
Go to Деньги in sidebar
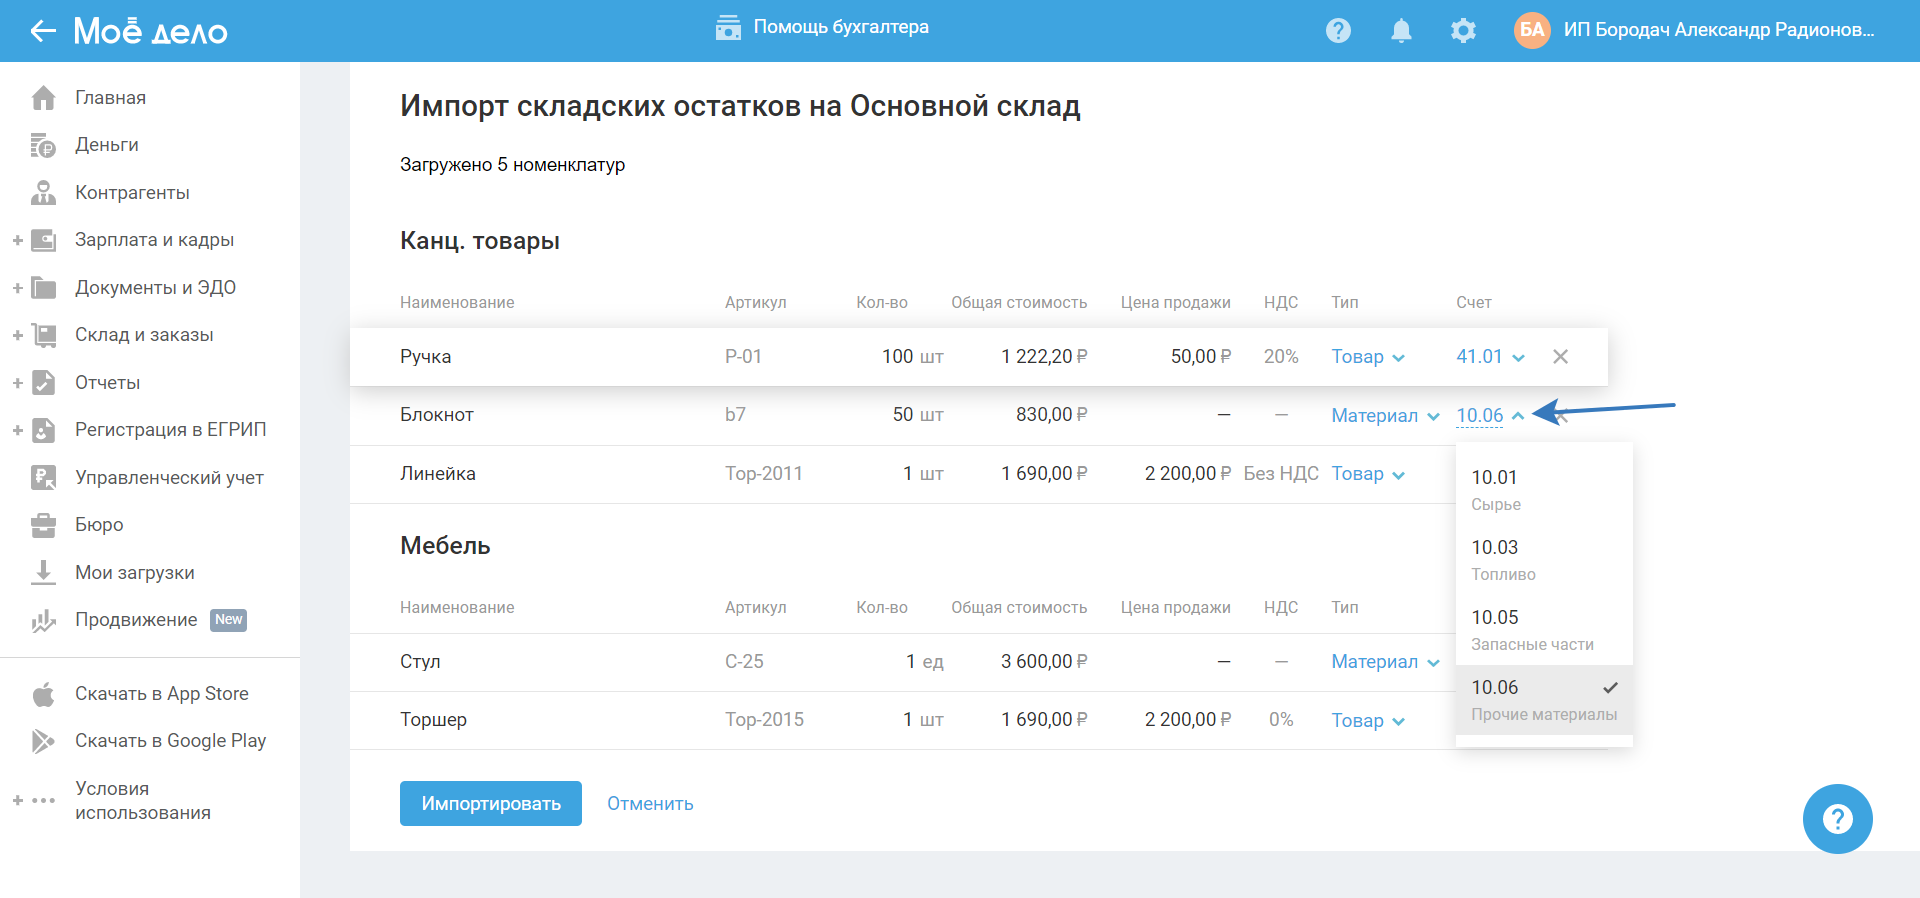[x=106, y=145]
